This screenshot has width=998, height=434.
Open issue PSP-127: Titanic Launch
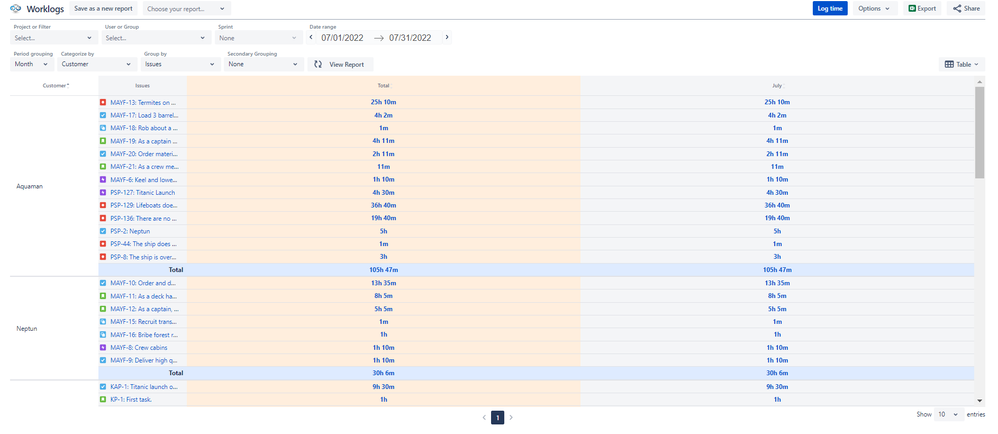[x=143, y=192]
